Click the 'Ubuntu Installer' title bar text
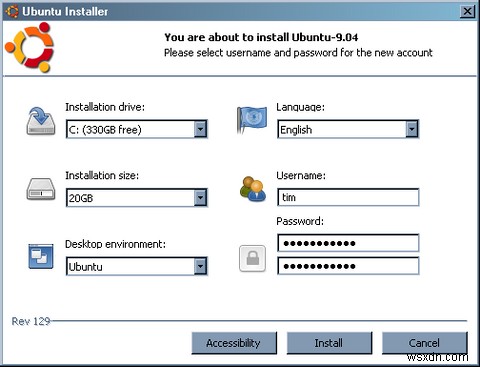Viewport: 480px width, 367px height. tap(65, 12)
